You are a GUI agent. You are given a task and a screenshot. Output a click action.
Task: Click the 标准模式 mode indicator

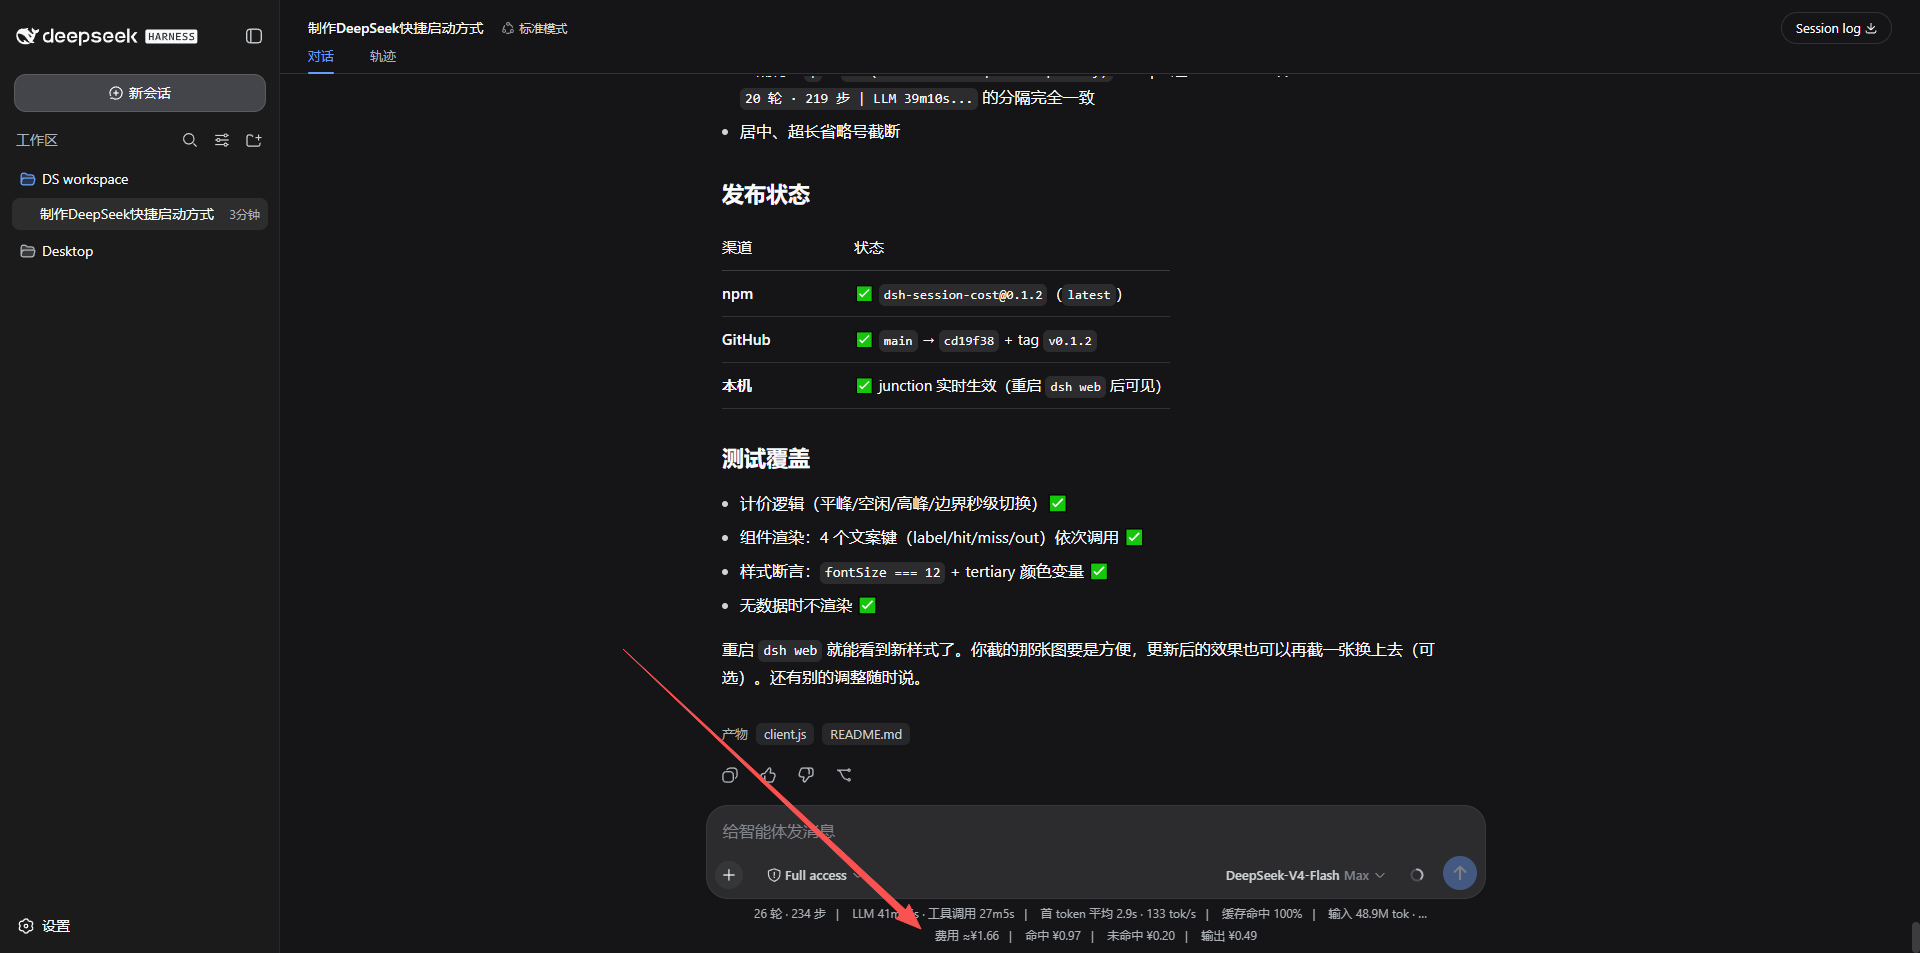coord(535,29)
